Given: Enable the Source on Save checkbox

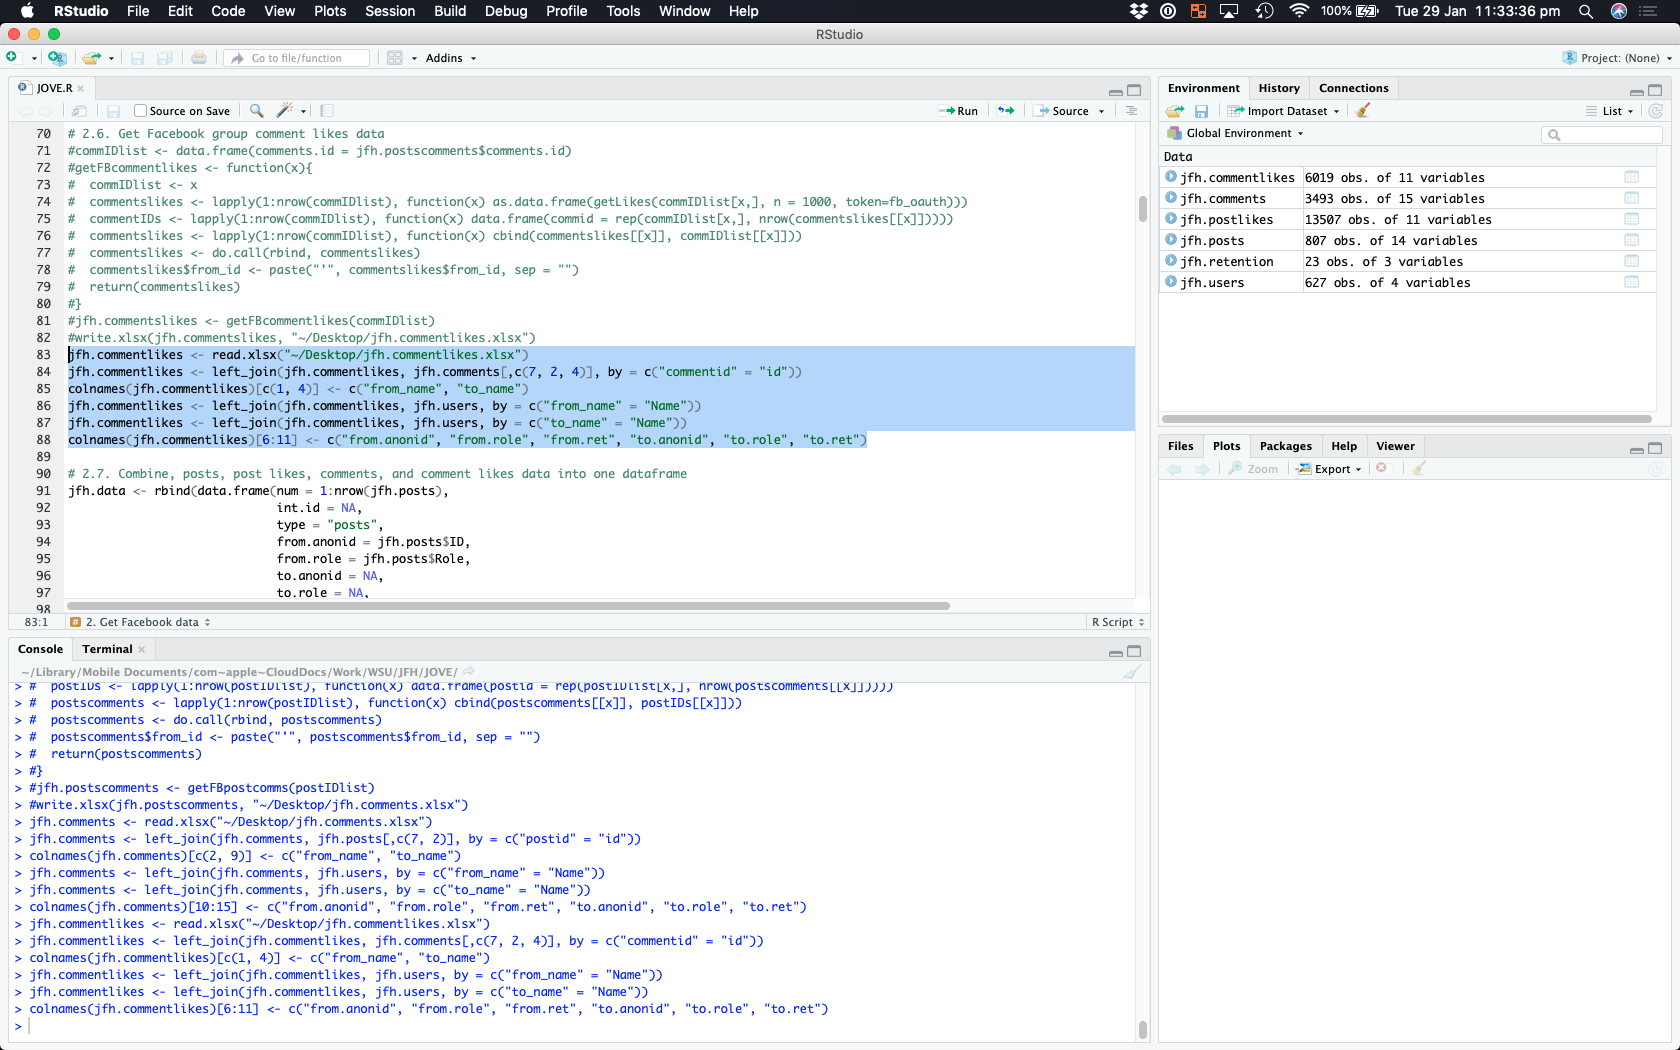Looking at the screenshot, I should point(141,111).
